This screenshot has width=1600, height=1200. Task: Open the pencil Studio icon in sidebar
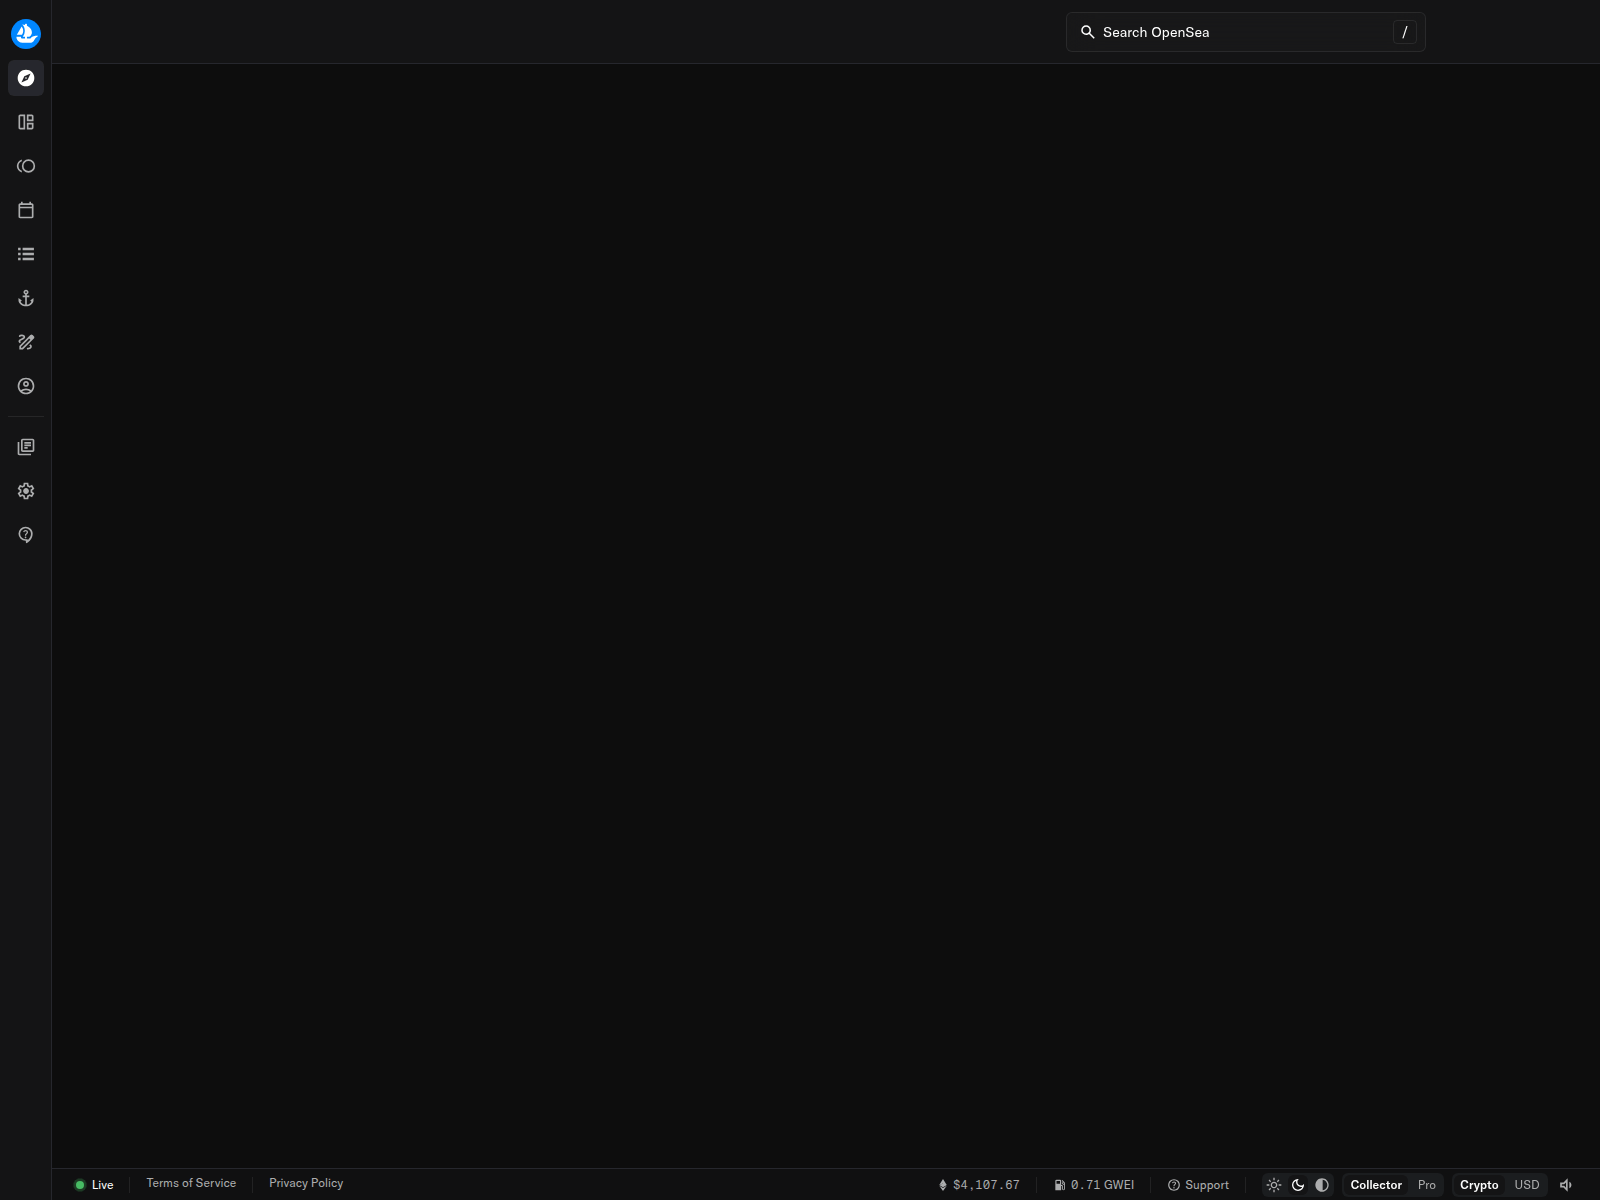pyautogui.click(x=26, y=342)
